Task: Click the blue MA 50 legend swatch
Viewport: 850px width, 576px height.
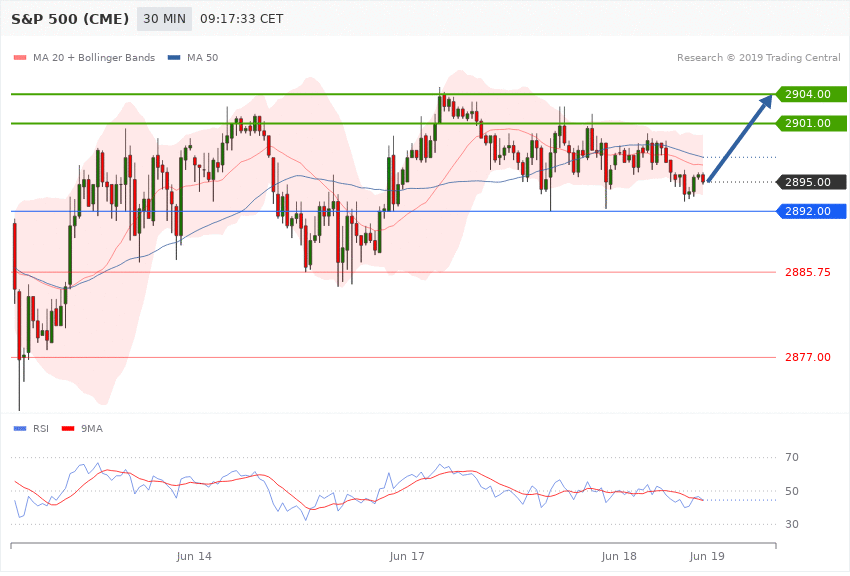Action: click(x=174, y=57)
